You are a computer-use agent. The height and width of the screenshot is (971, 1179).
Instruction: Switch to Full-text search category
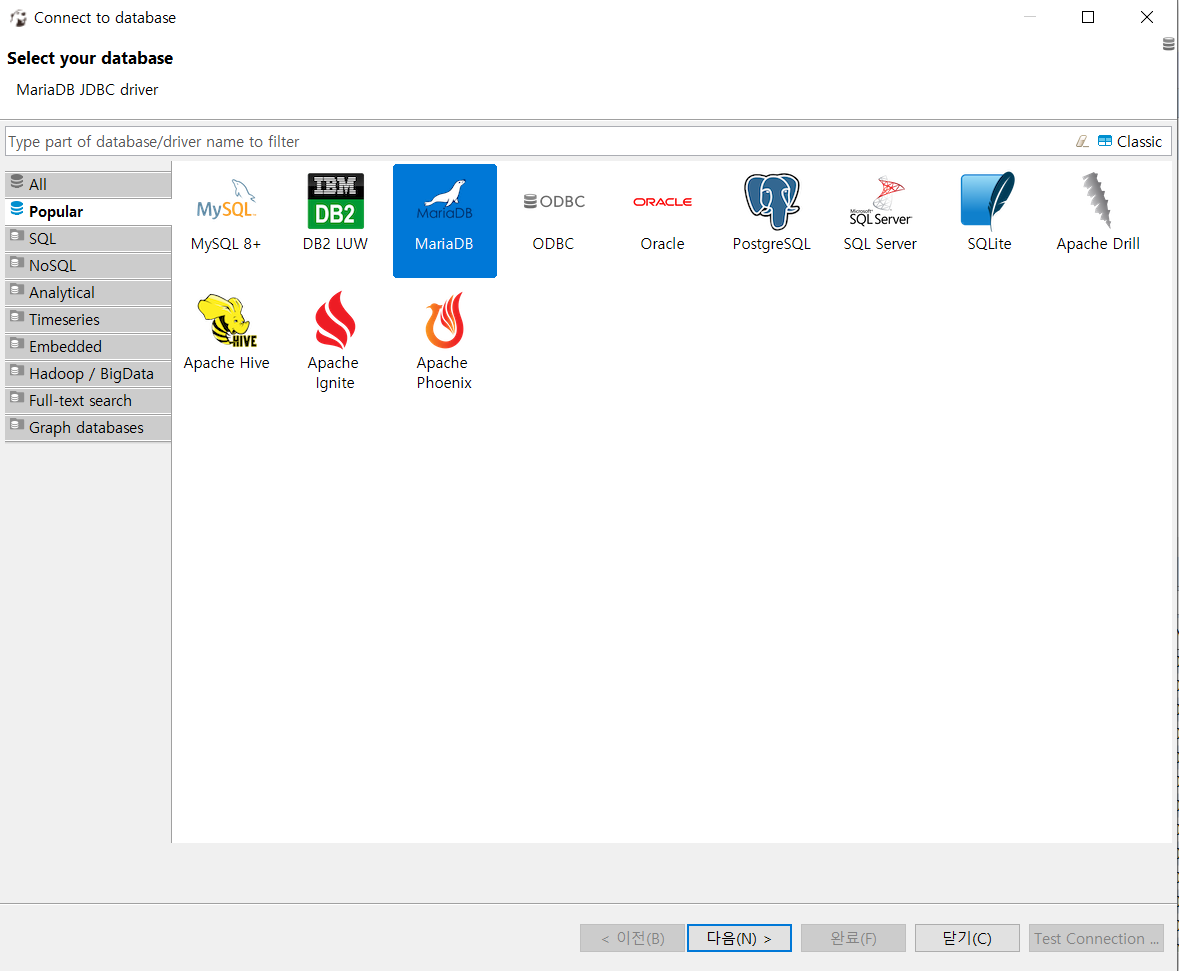88,401
